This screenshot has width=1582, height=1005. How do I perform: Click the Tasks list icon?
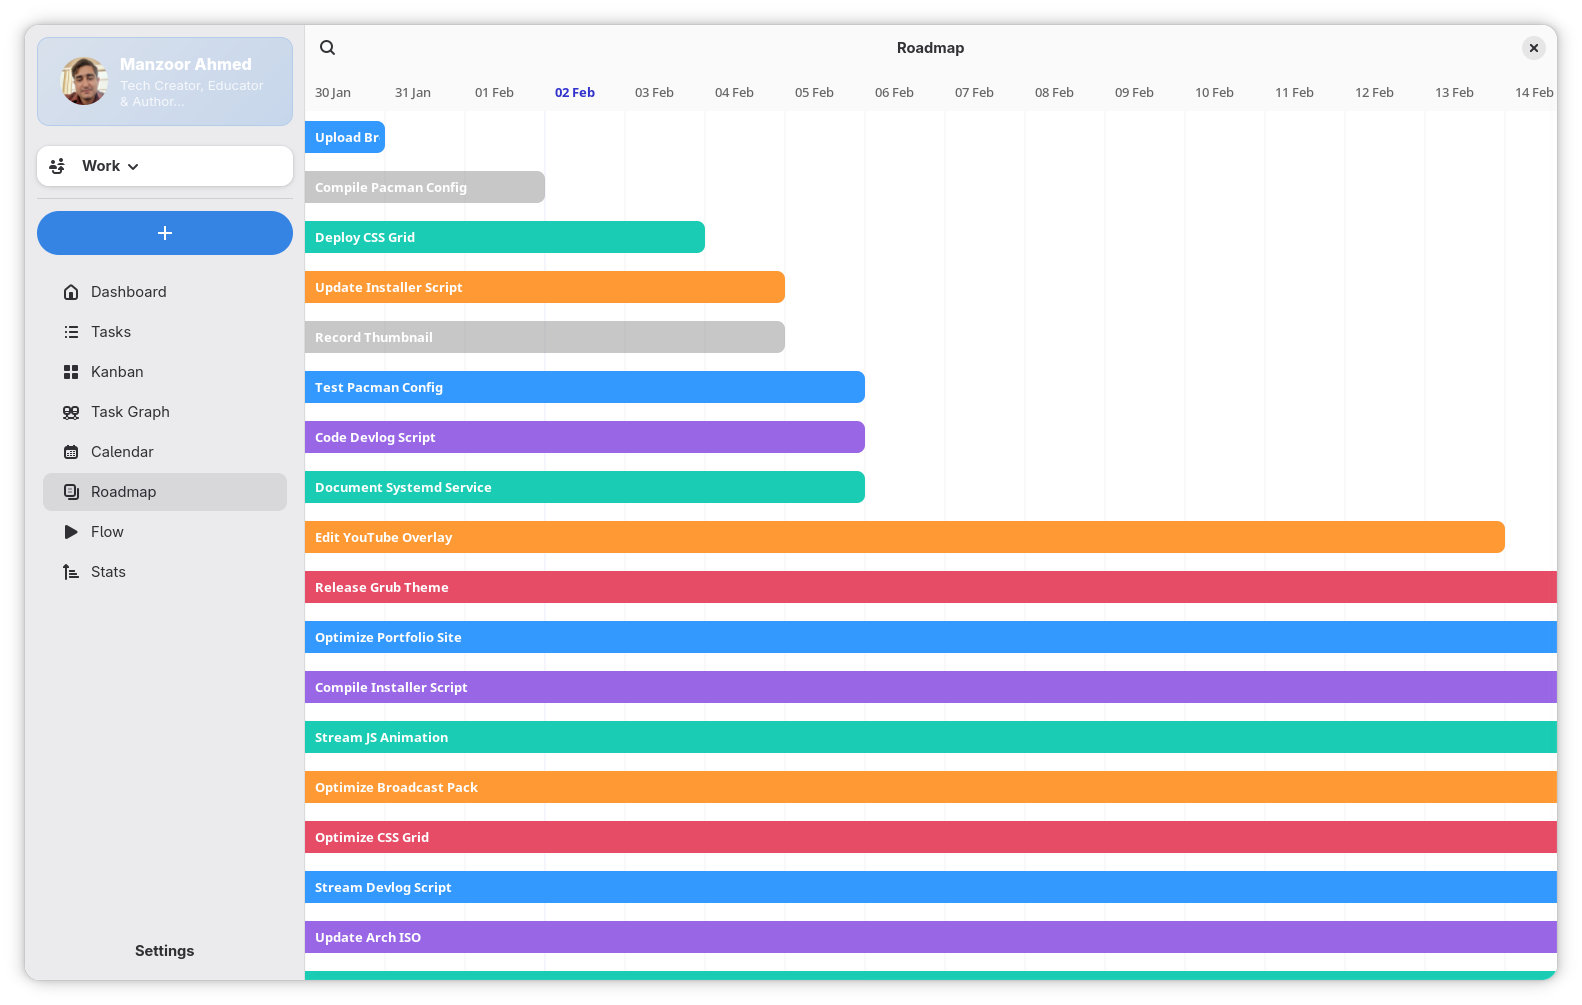(x=71, y=332)
